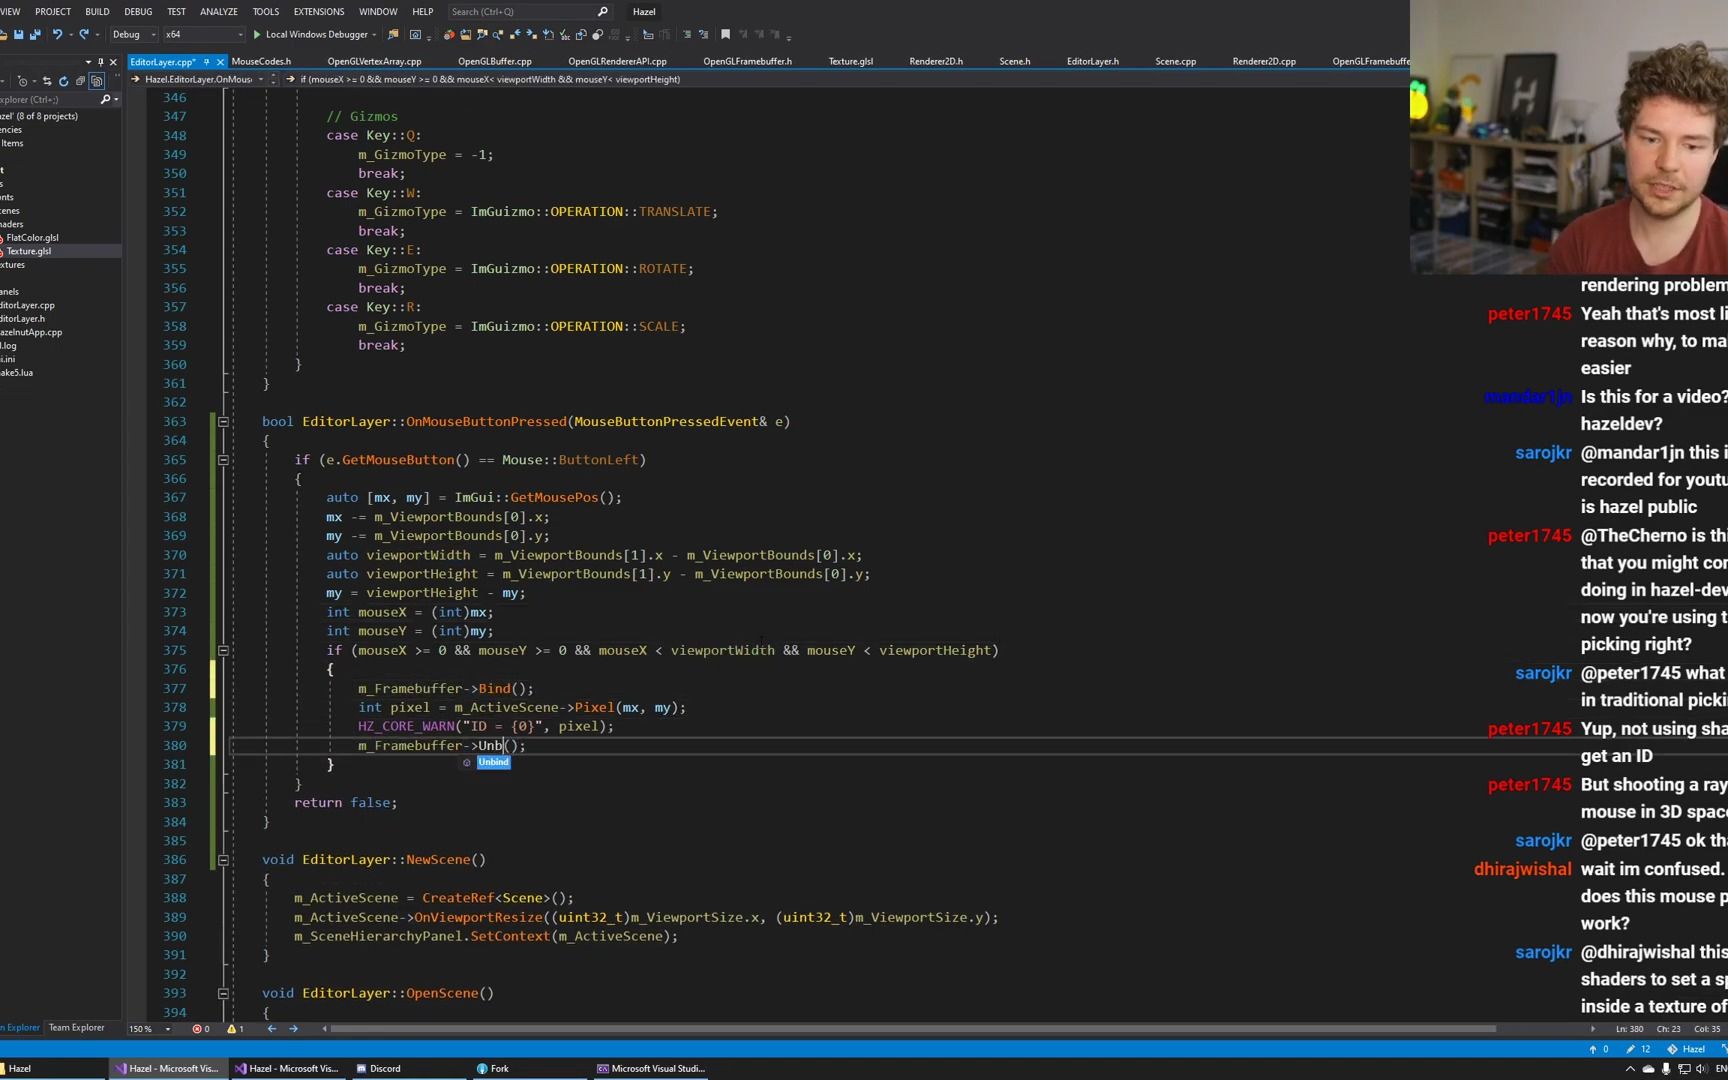This screenshot has width=1728, height=1080.
Task: Switch to the Team Explorer tab
Action: pos(77,1028)
